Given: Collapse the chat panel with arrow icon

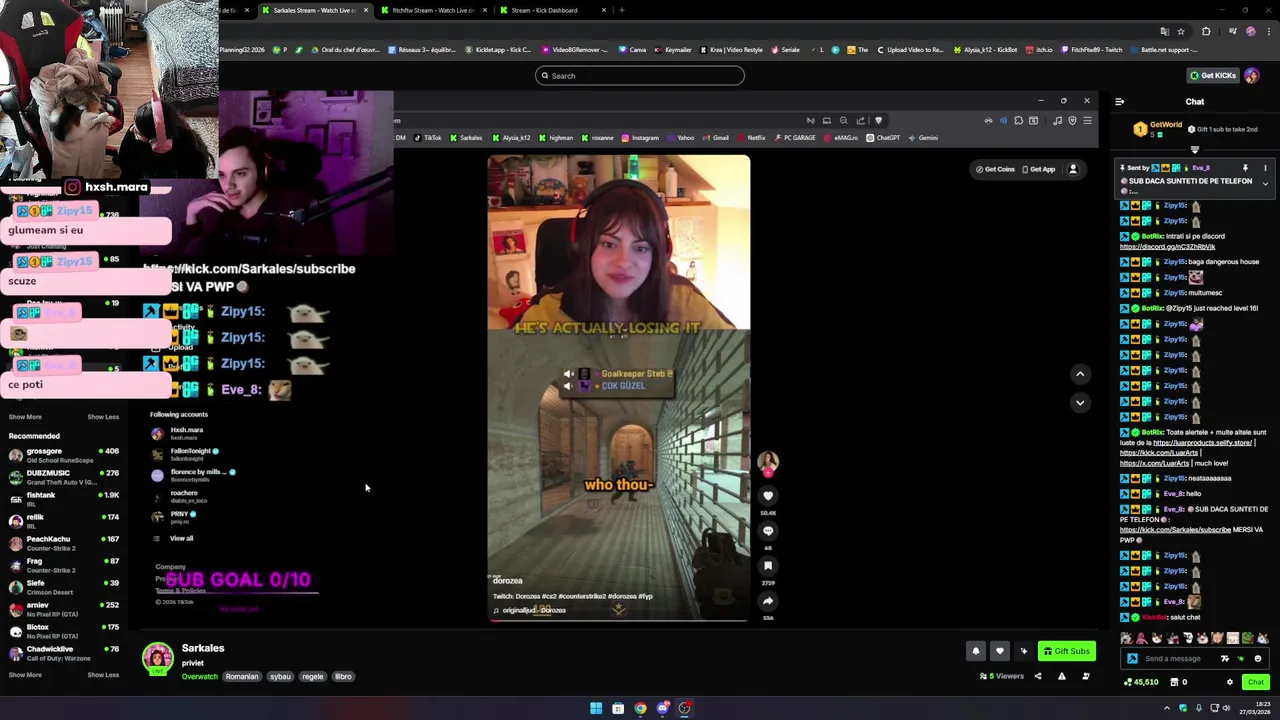Looking at the screenshot, I should [x=1119, y=101].
